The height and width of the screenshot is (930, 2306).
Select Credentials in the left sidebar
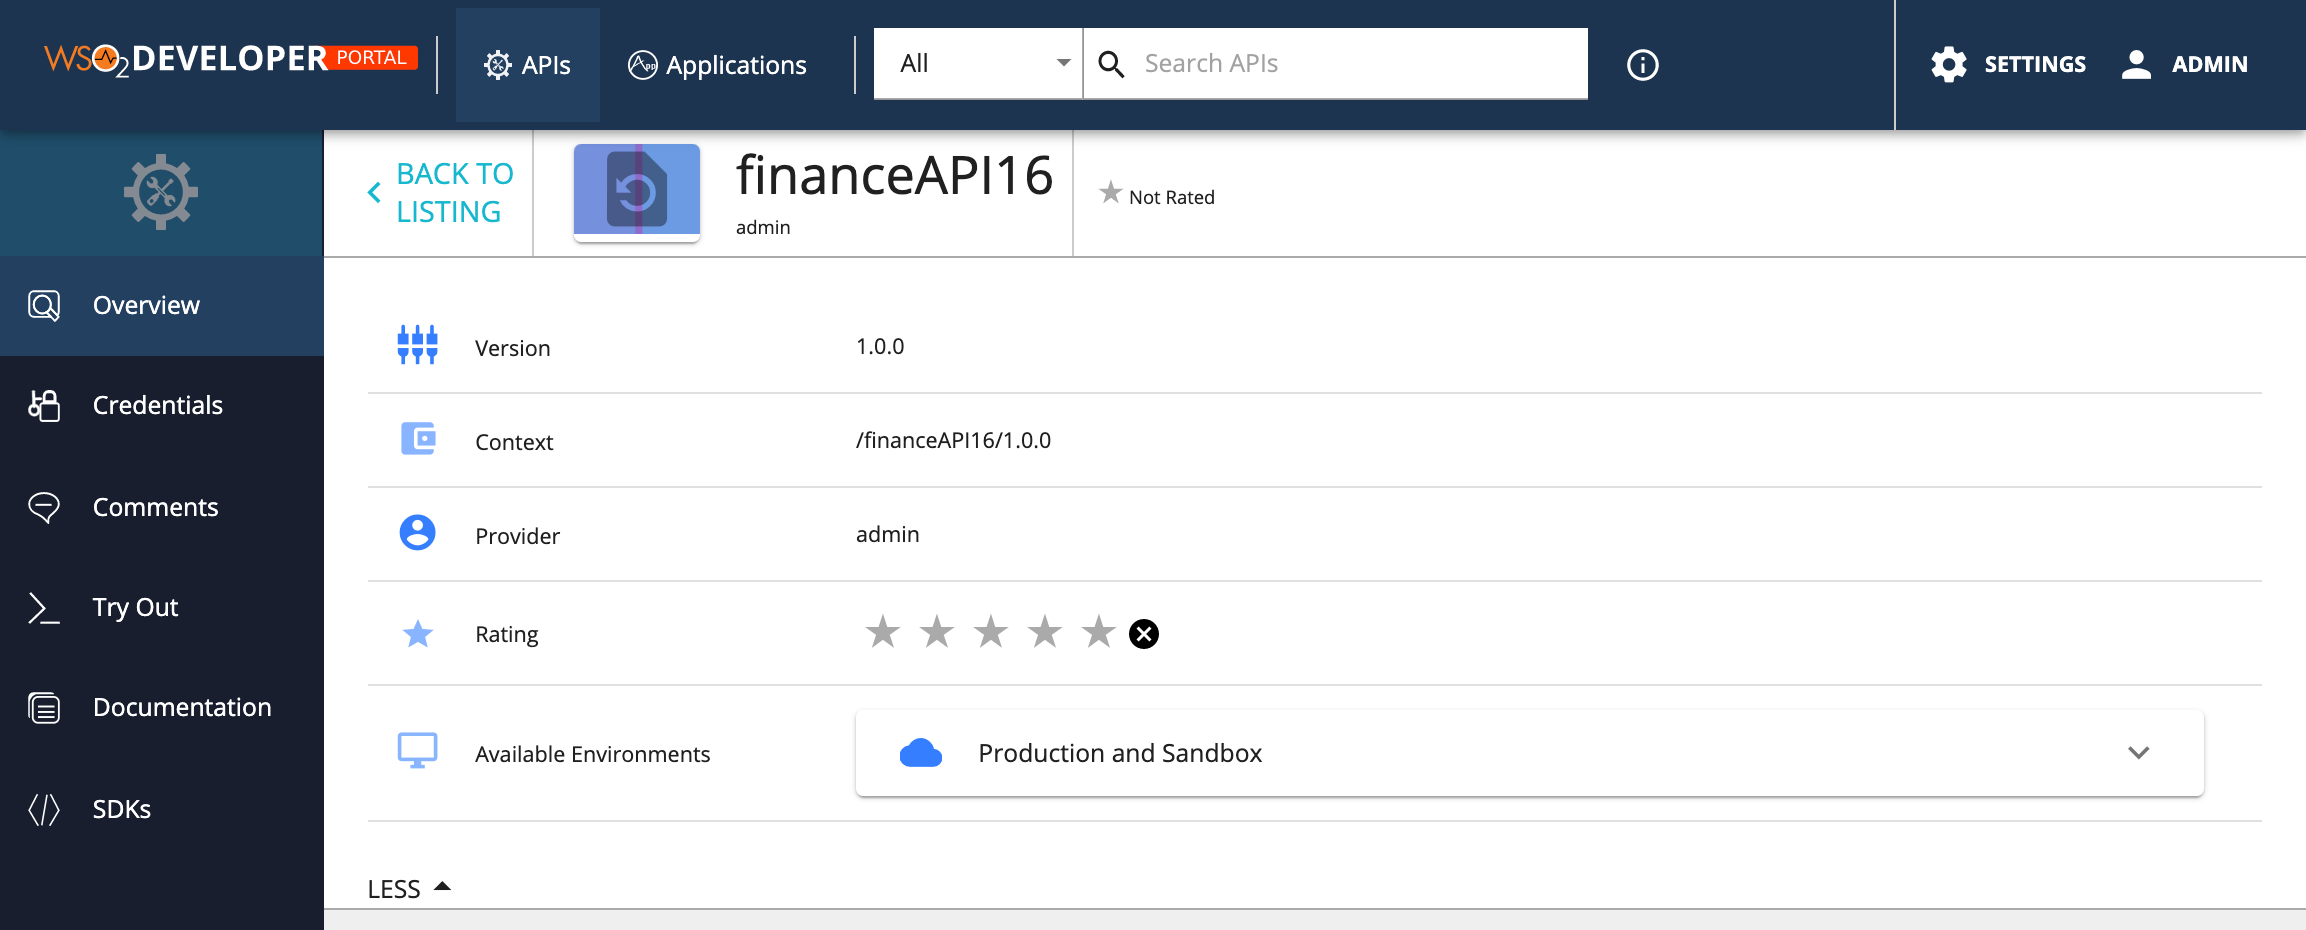[162, 405]
